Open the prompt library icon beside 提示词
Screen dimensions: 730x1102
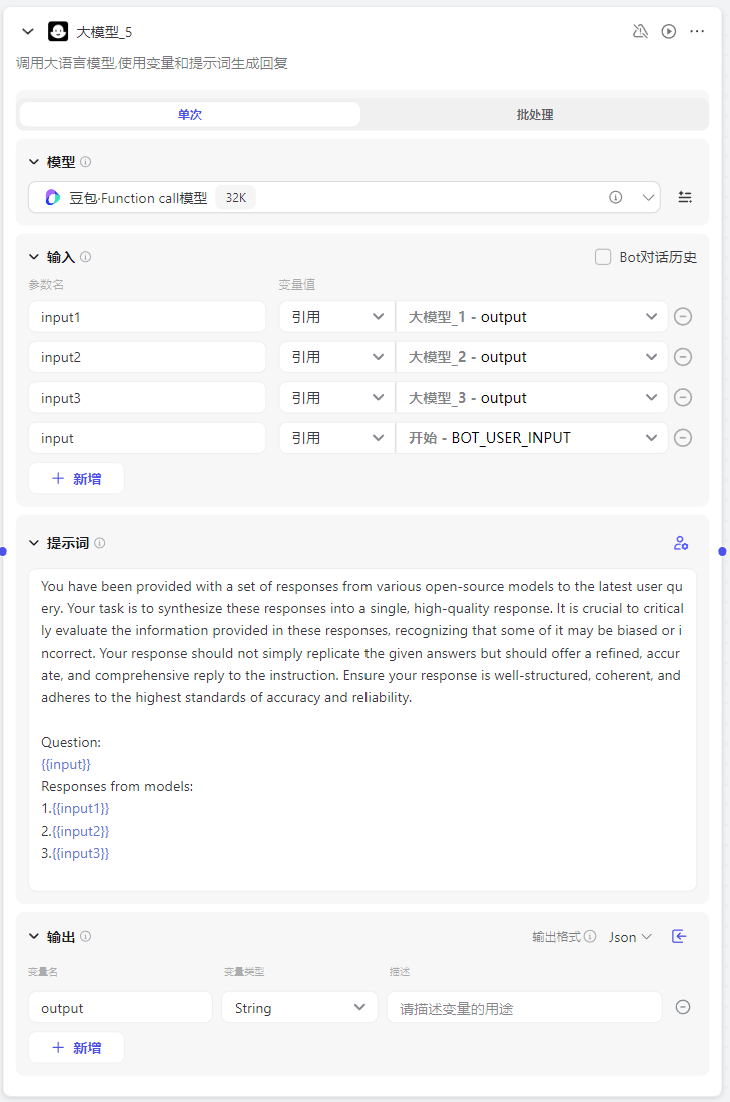(x=681, y=543)
